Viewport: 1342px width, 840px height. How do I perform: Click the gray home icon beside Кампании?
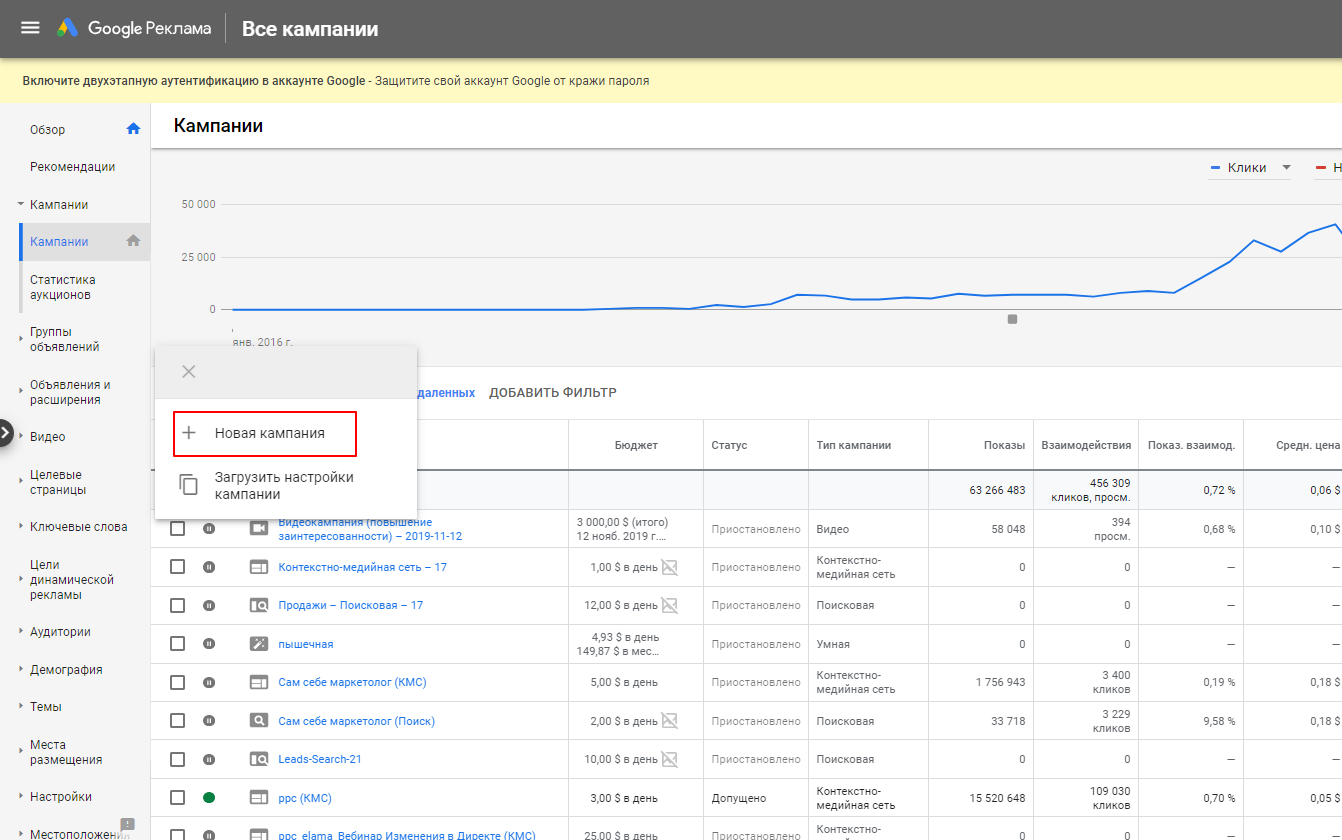[x=133, y=241]
